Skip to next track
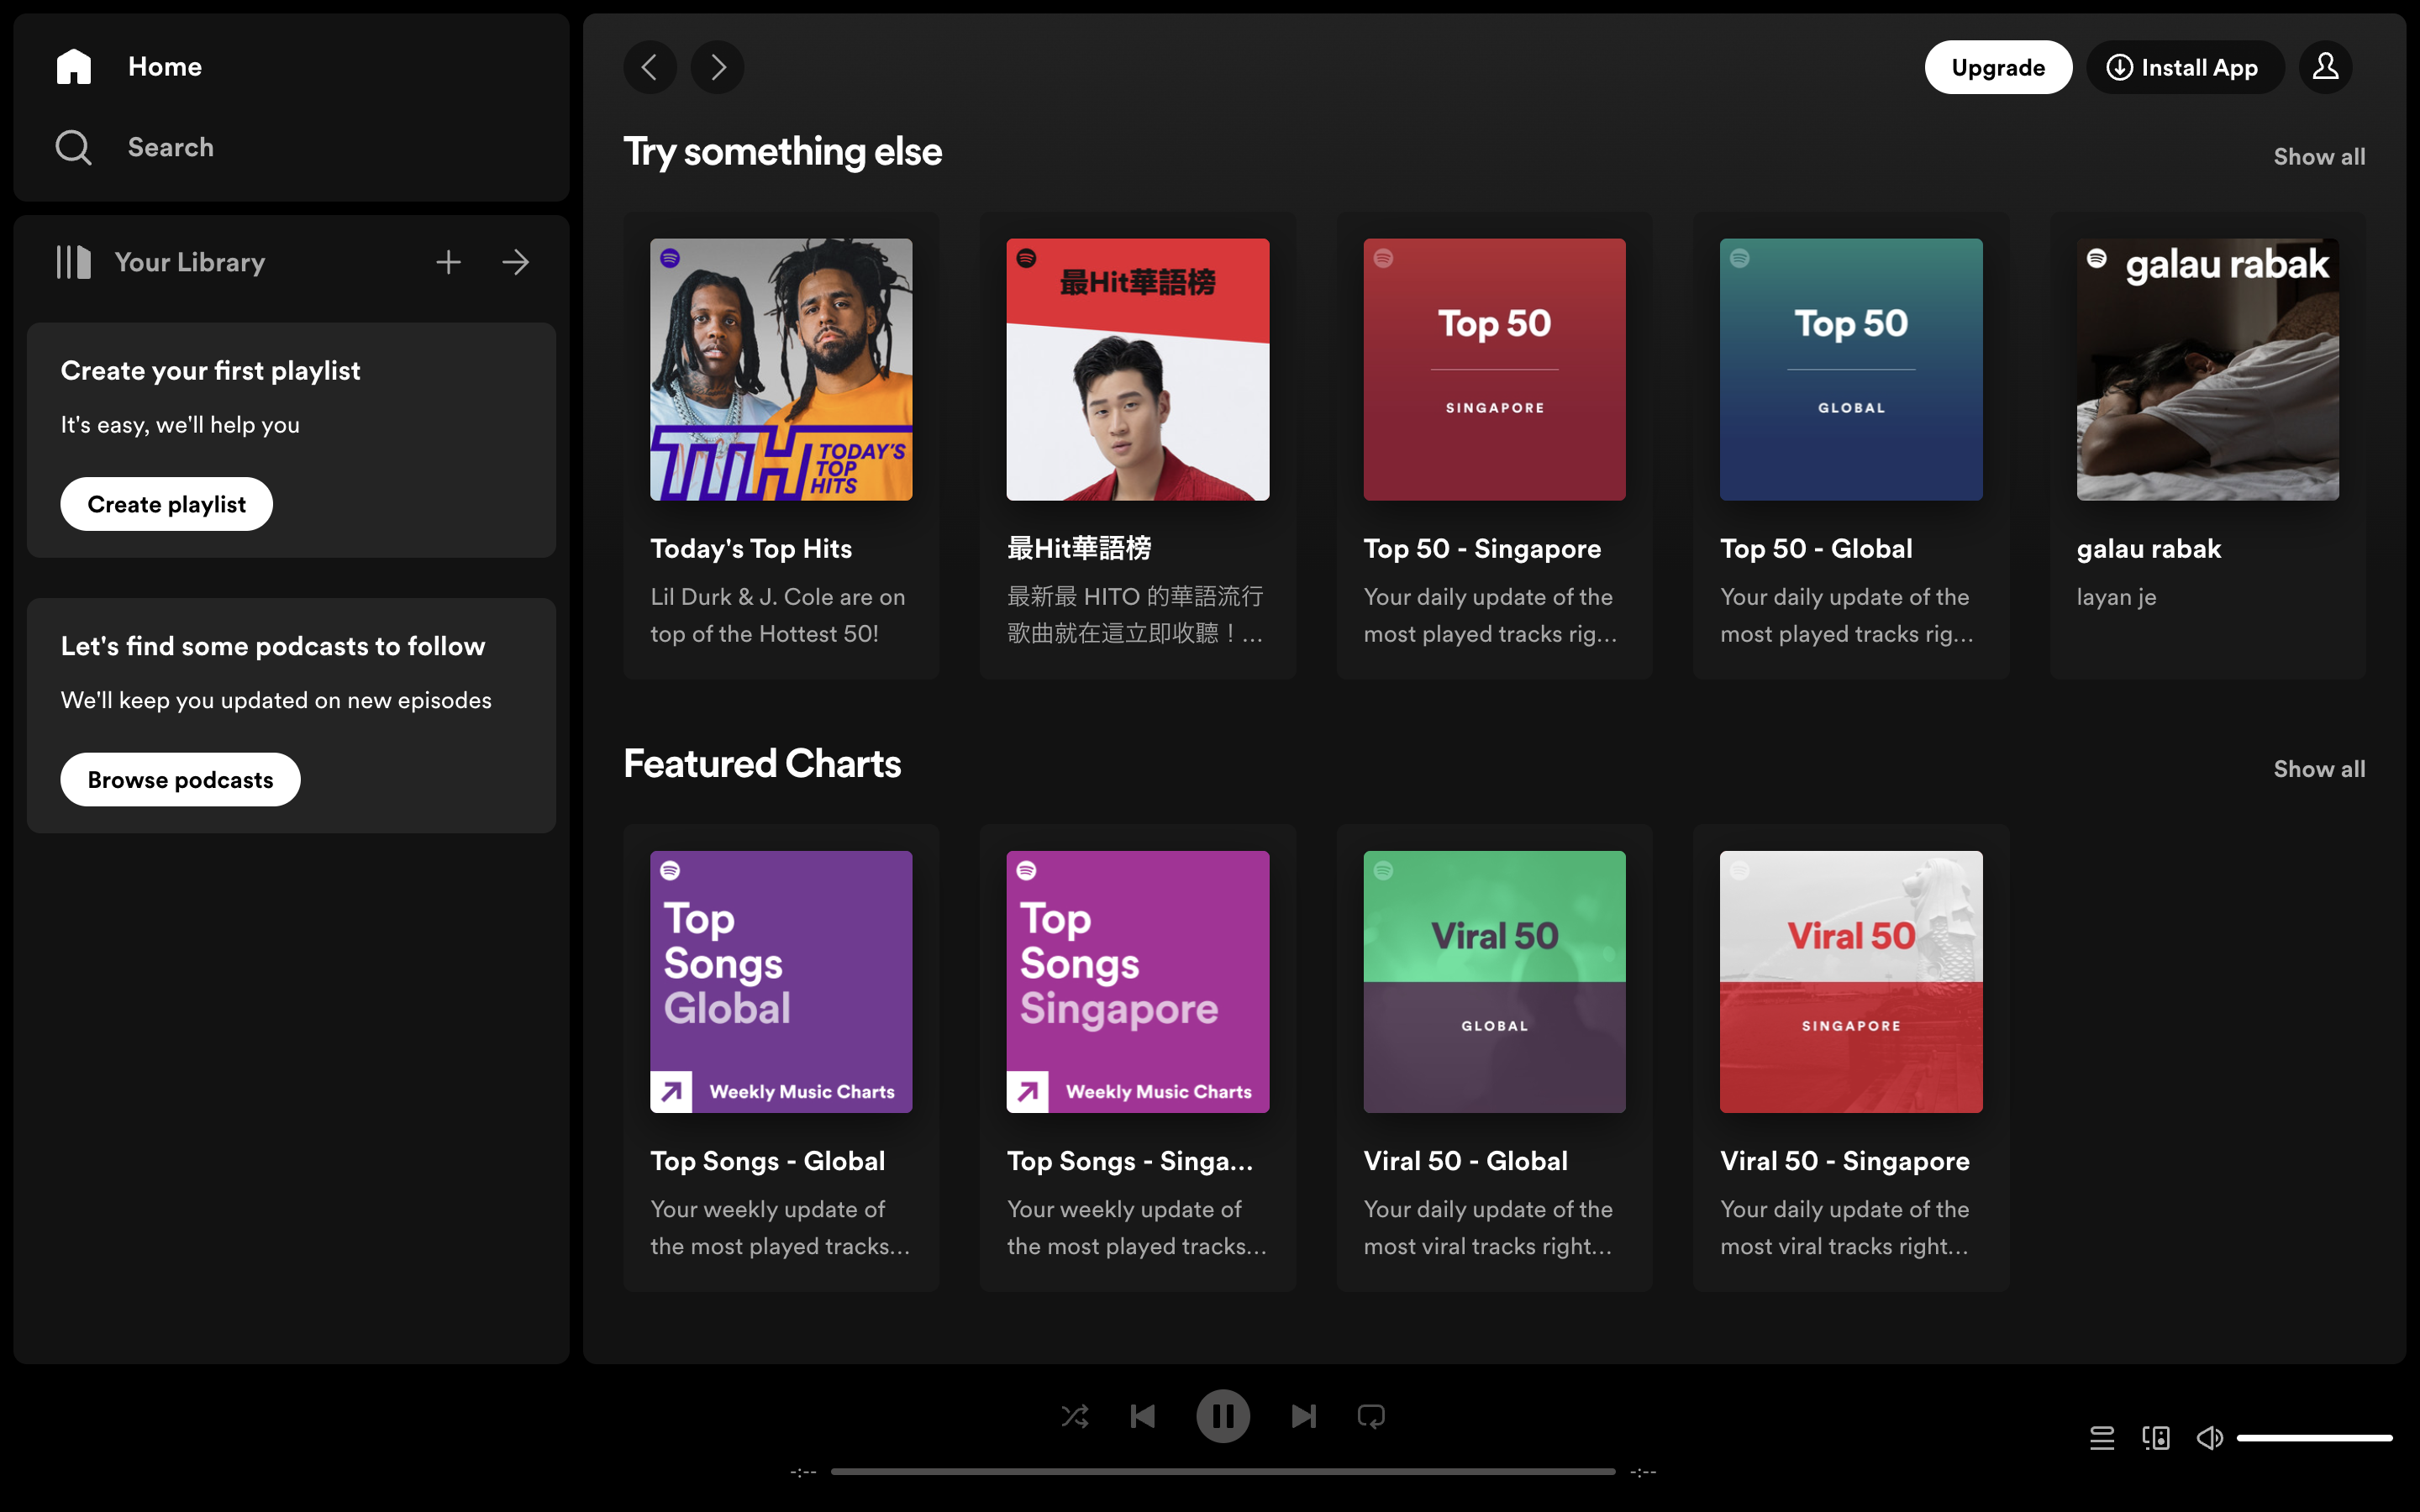The width and height of the screenshot is (2420, 1512). tap(1303, 1416)
